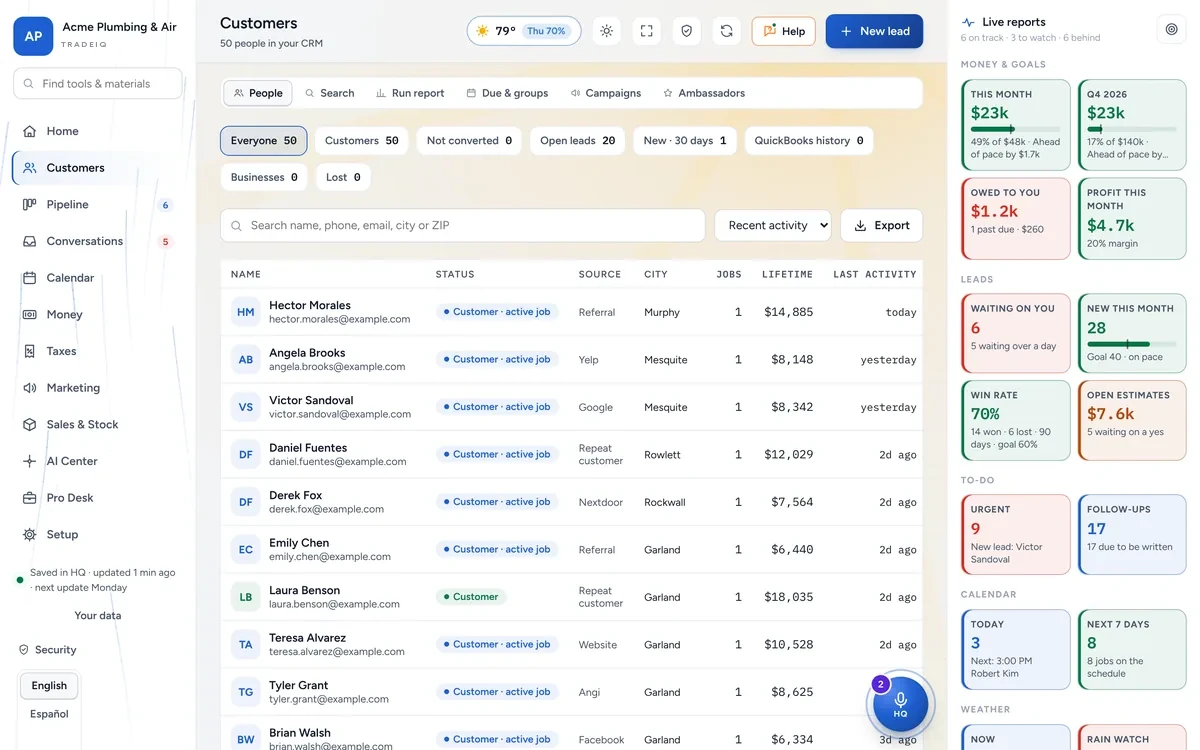This screenshot has height=750, width=1200.
Task: Open the Campaigns tab
Action: pos(606,93)
